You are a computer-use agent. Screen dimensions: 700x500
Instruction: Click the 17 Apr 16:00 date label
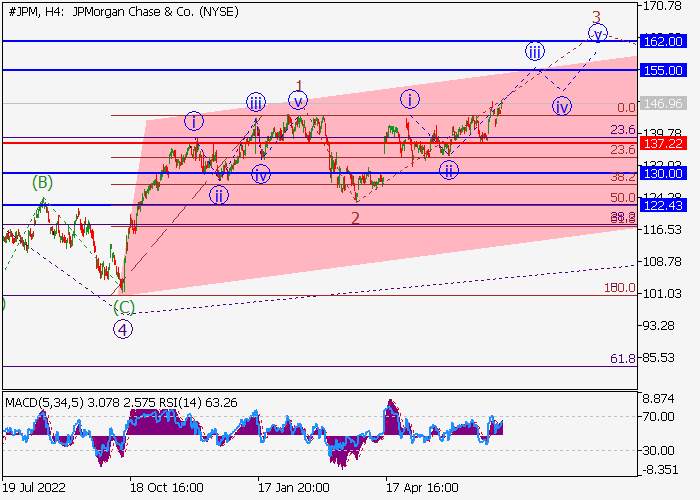pyautogui.click(x=422, y=488)
